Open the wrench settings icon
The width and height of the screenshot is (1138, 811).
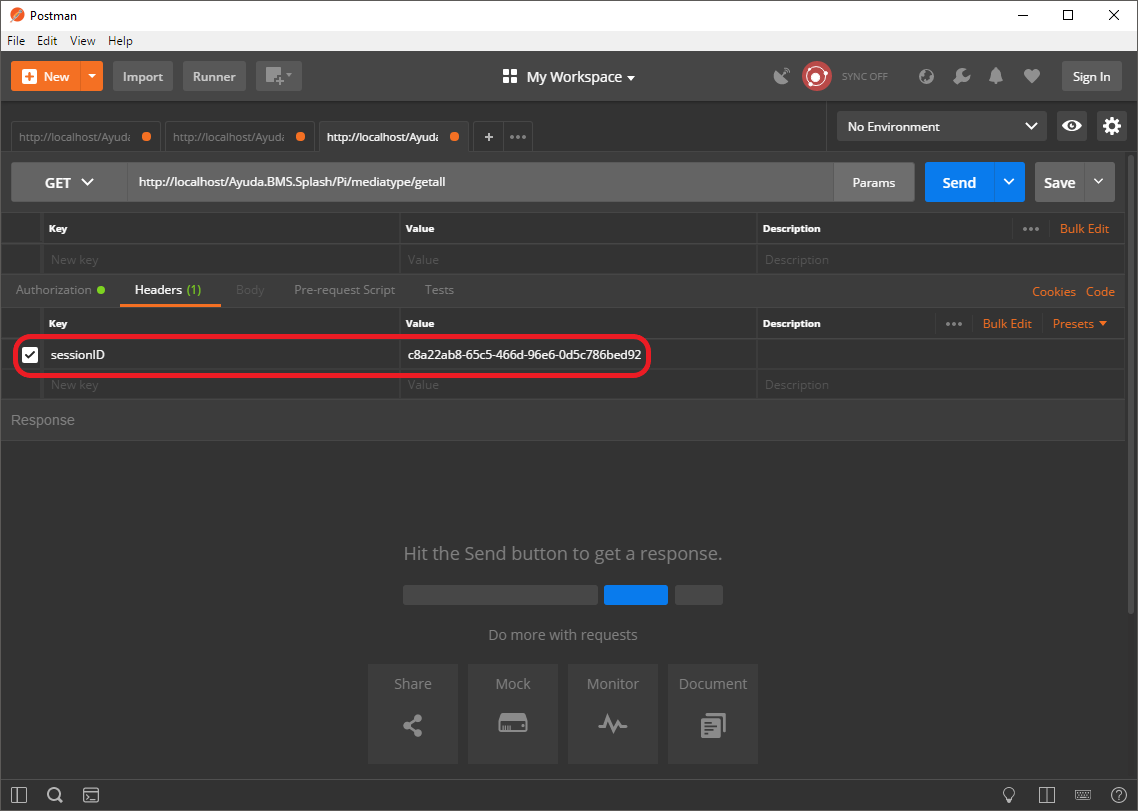tap(962, 76)
